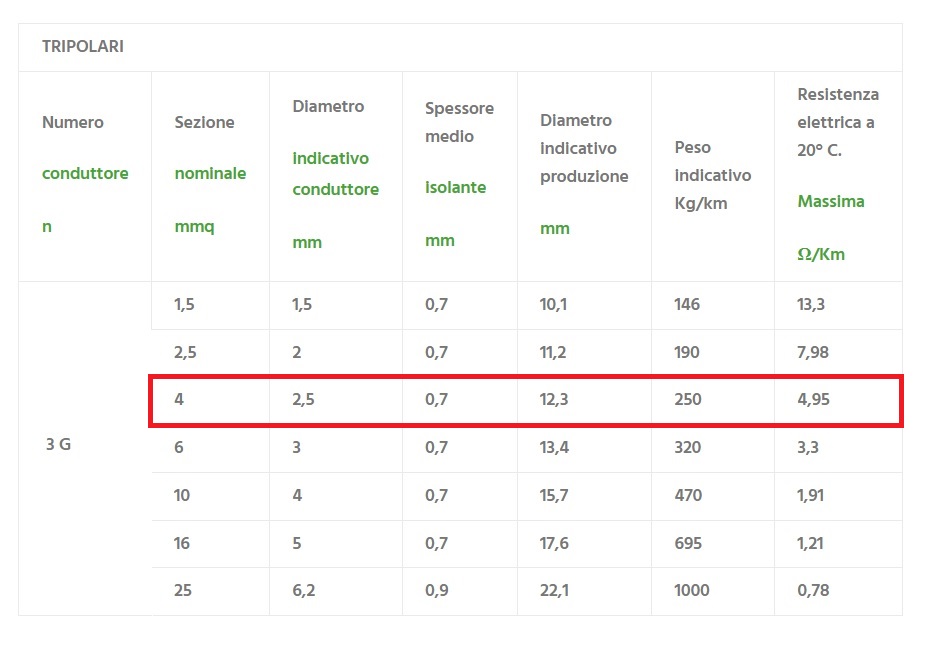Image resolution: width=933 pixels, height=650 pixels.
Task: Select the 1000 Kg/km weight cell
Action: [692, 591]
